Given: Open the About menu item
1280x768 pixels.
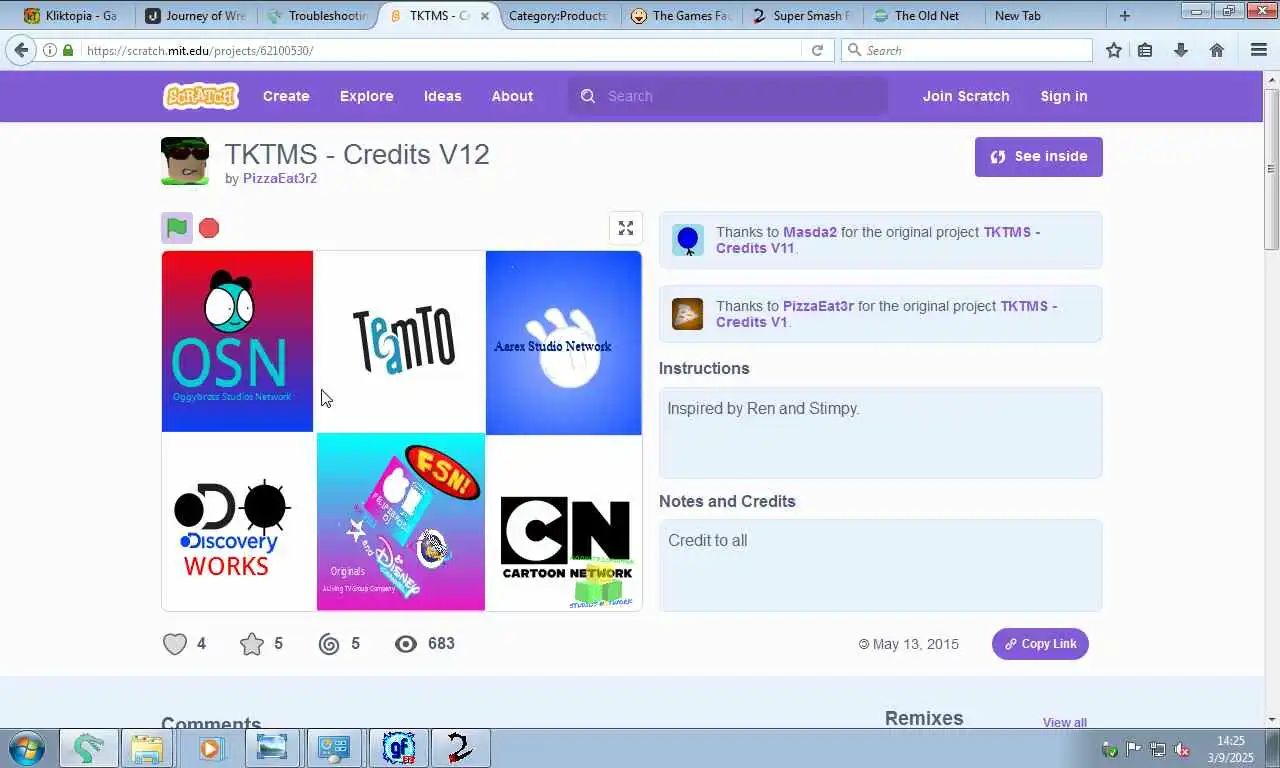Looking at the screenshot, I should (512, 96).
